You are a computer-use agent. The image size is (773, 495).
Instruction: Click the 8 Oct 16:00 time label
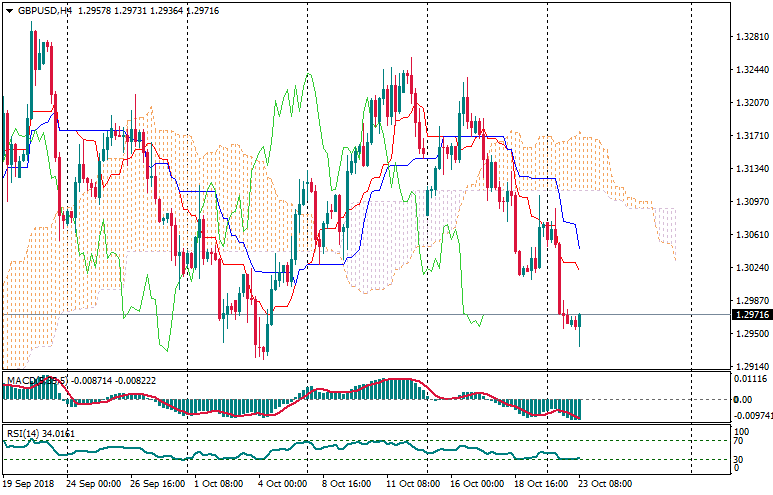345,483
